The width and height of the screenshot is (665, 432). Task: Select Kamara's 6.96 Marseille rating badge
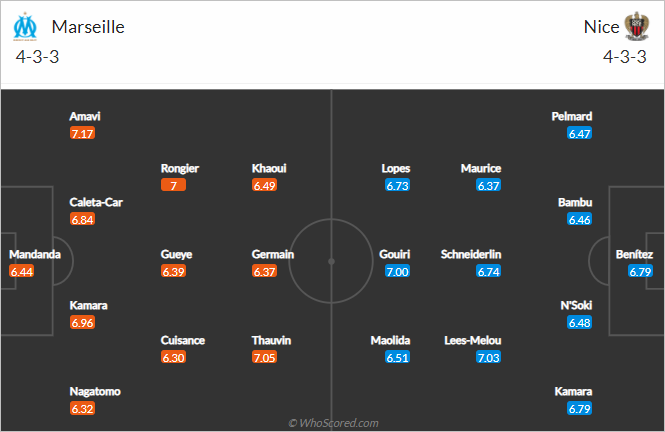coord(82,323)
